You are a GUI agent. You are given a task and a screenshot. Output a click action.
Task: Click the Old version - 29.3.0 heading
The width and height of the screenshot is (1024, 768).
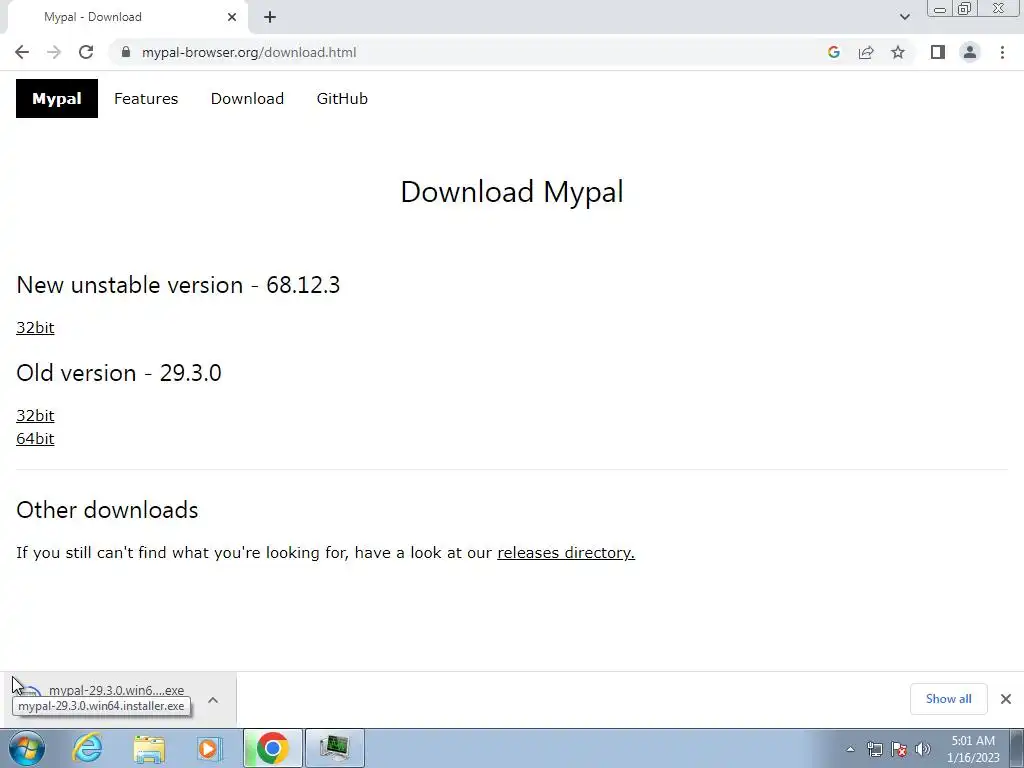[x=119, y=373]
